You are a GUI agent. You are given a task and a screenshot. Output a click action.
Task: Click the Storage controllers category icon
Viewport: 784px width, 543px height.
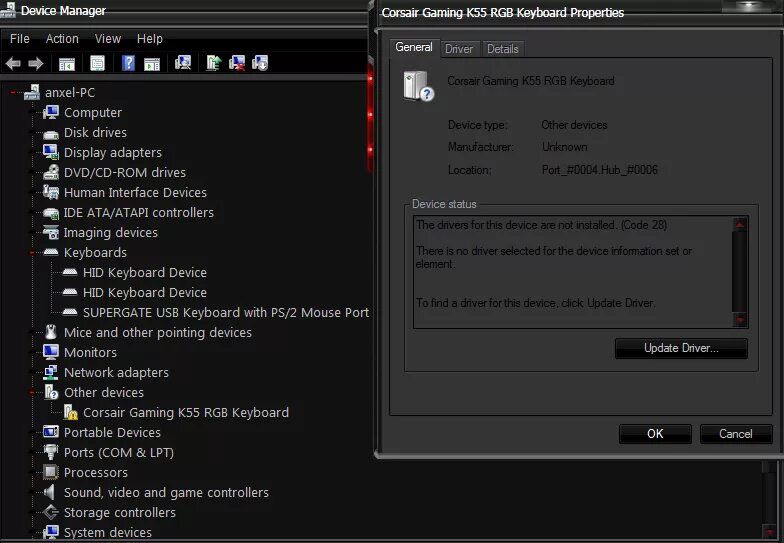(50, 512)
